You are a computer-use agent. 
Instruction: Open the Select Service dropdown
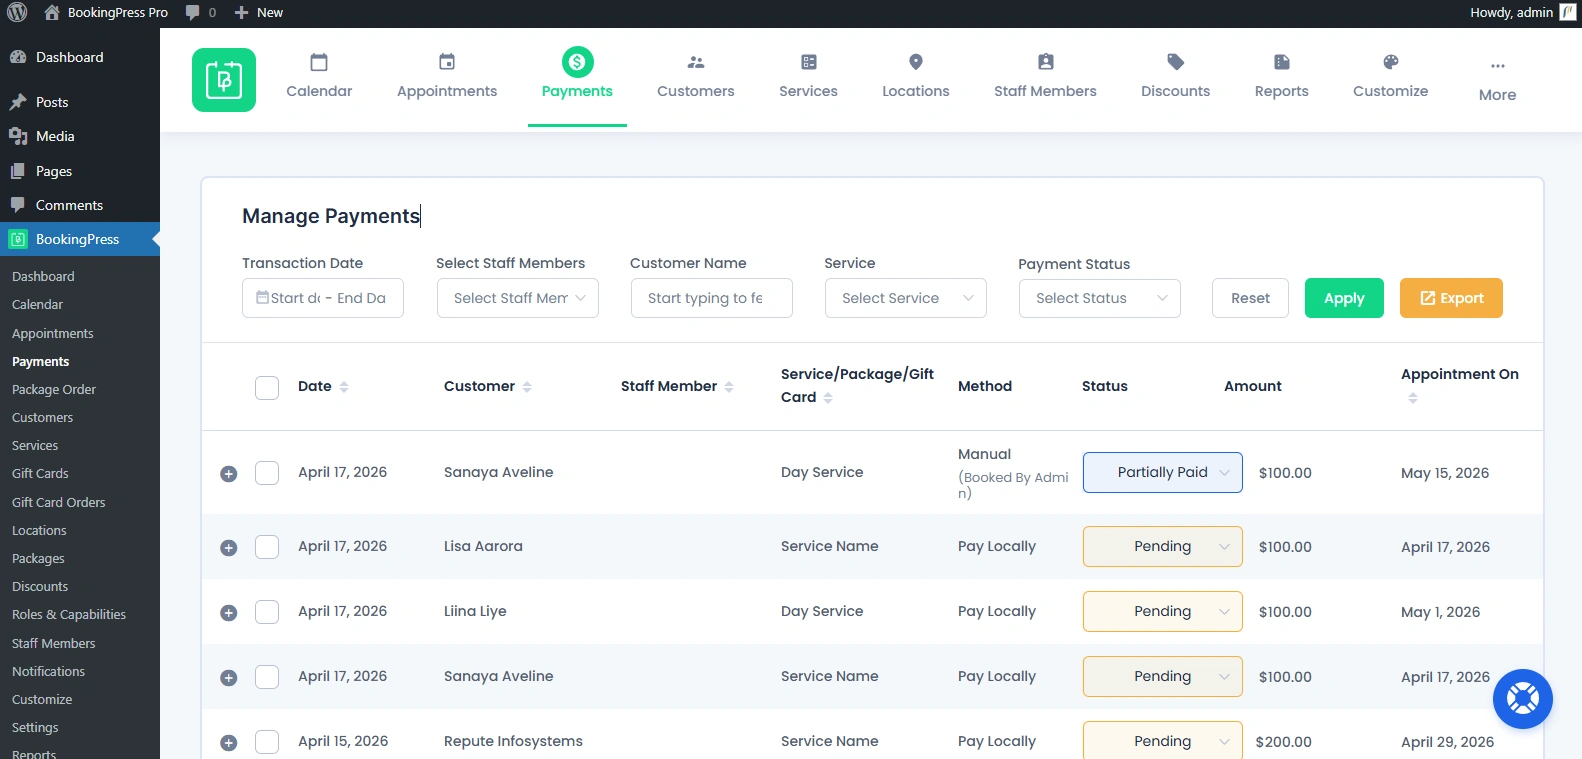click(906, 298)
